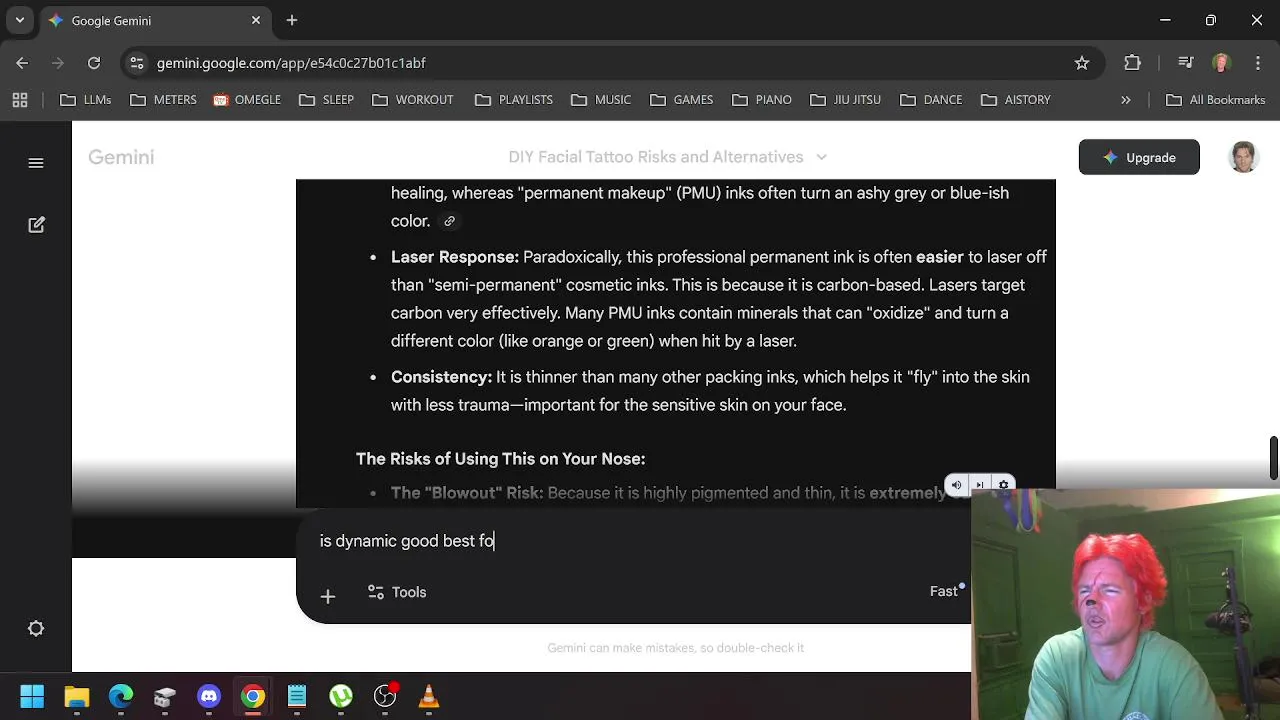1280x720 pixels.
Task: Open the Fast model selector
Action: [946, 591]
